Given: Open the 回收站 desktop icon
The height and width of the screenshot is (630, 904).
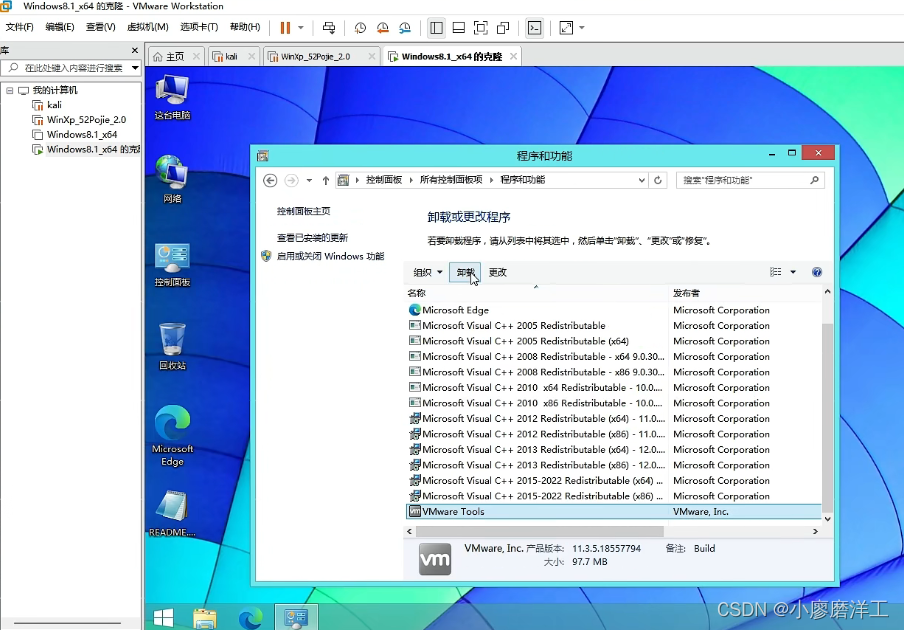Looking at the screenshot, I should (x=172, y=346).
